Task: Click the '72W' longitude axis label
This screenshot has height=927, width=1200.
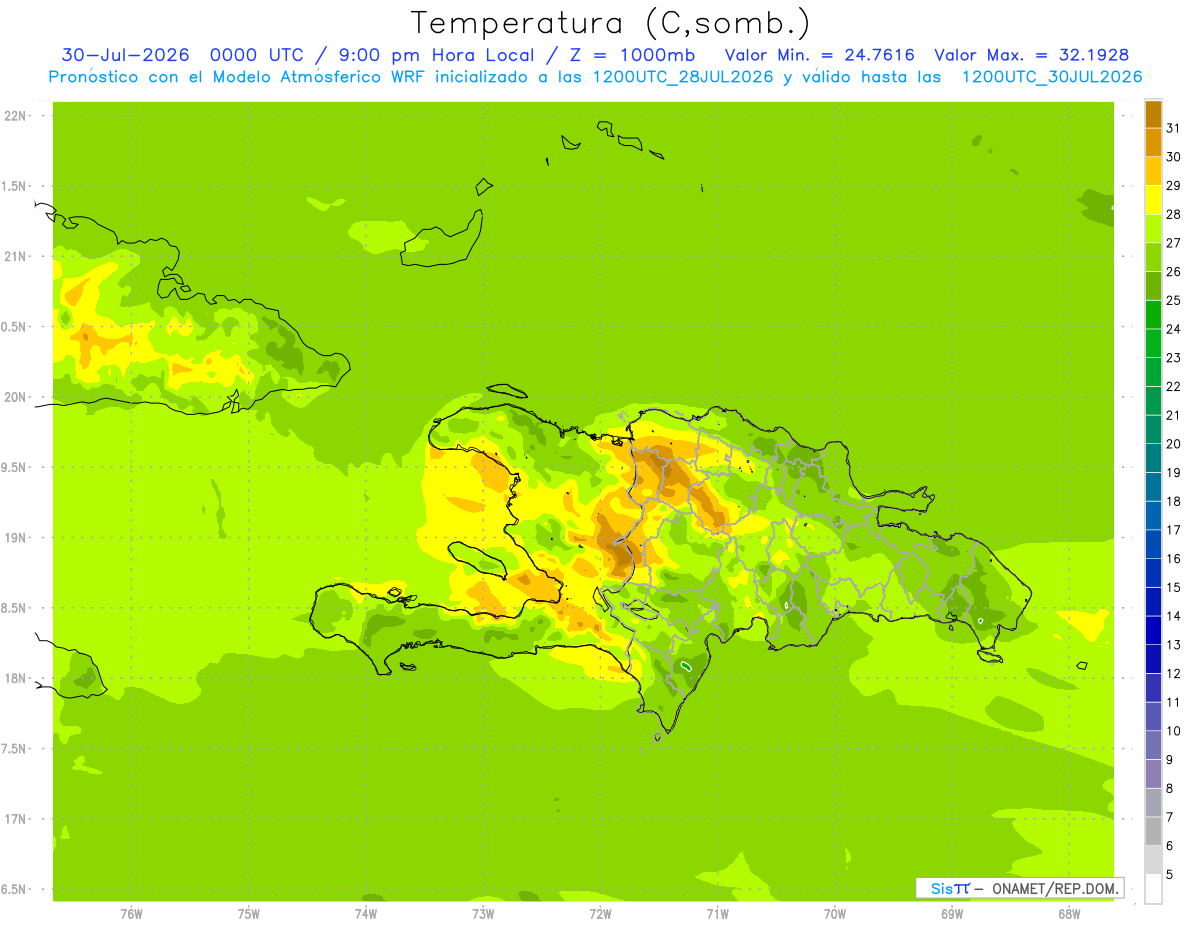Action: [x=600, y=913]
